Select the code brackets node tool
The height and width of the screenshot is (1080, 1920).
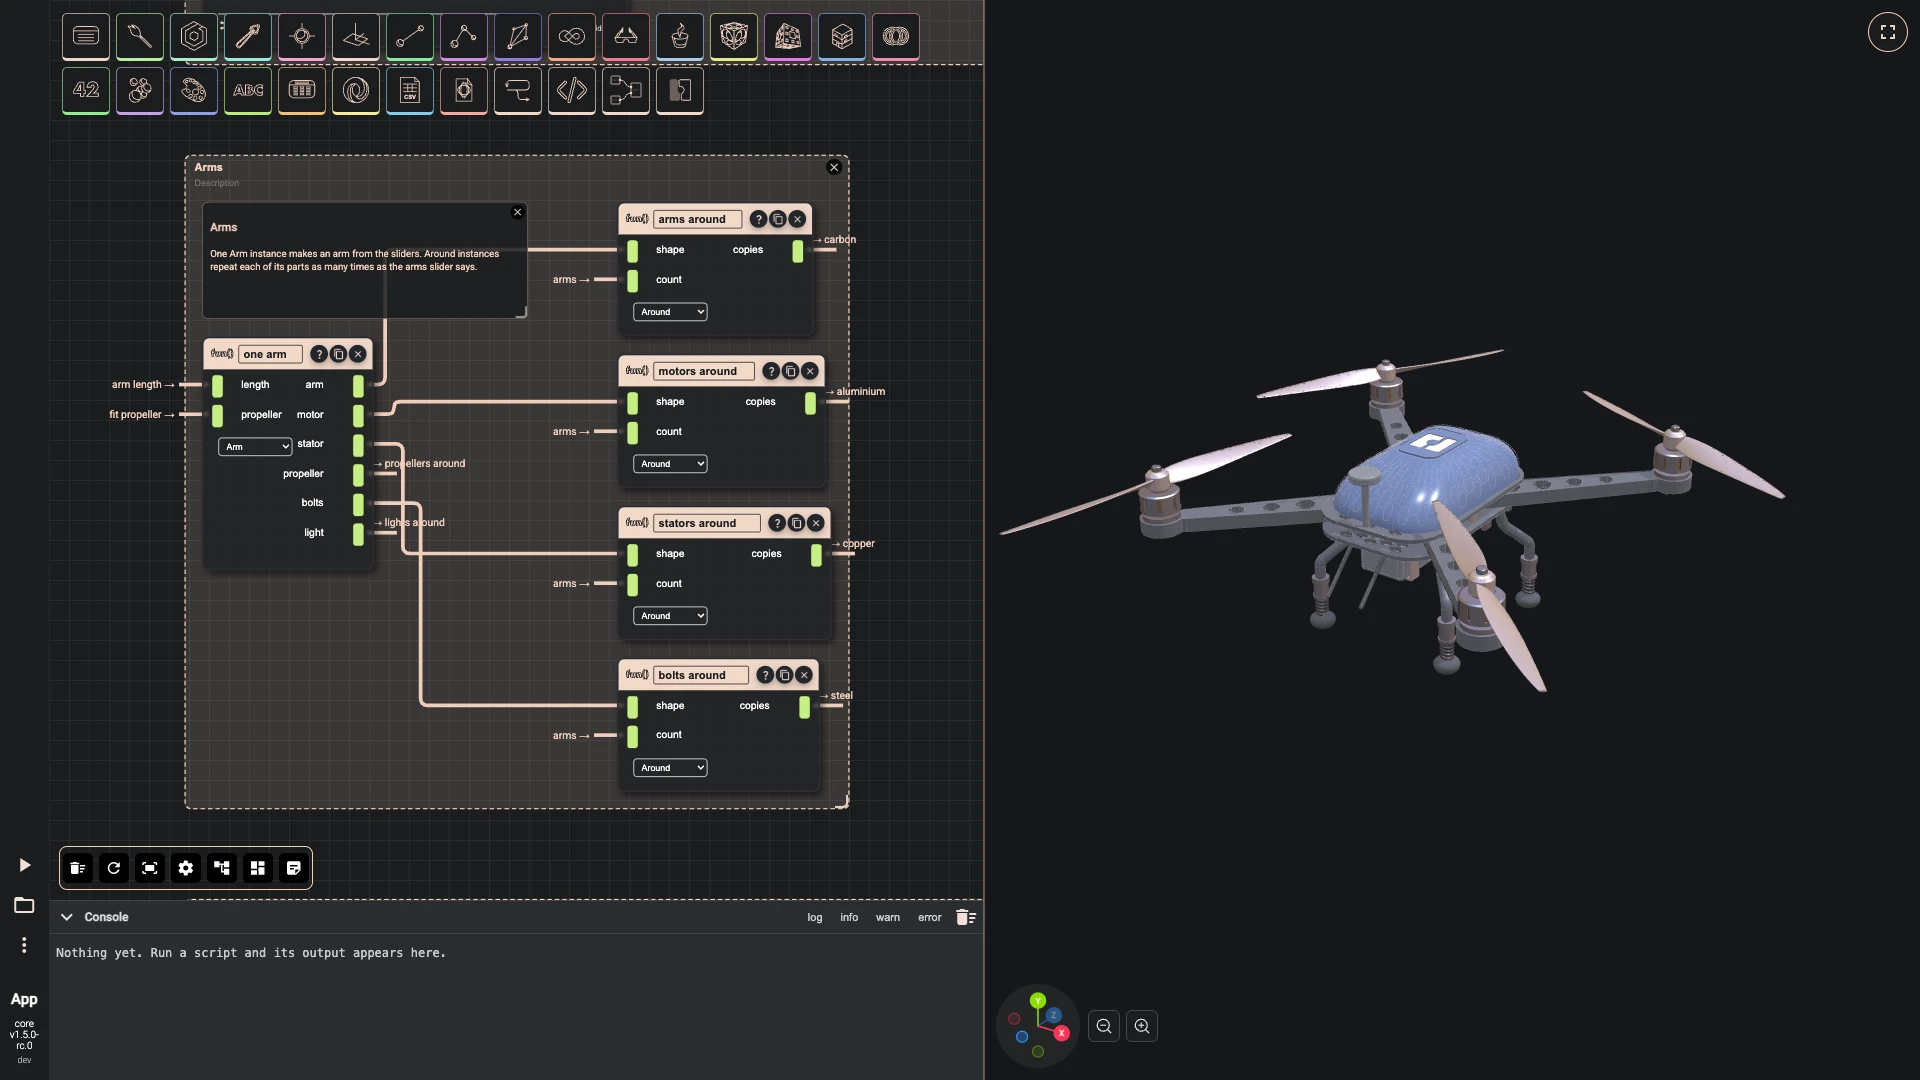[x=572, y=90]
